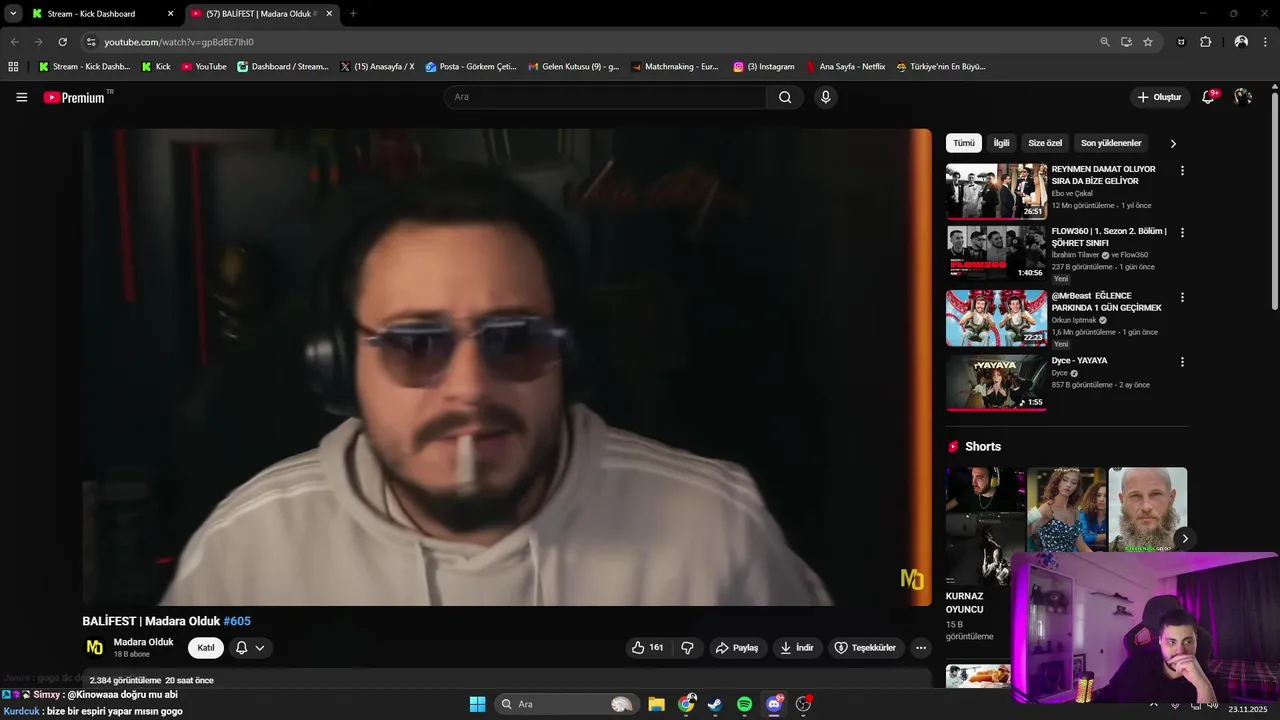
Task: Open the YouTube guide hamburger menu
Action: pos(21,97)
